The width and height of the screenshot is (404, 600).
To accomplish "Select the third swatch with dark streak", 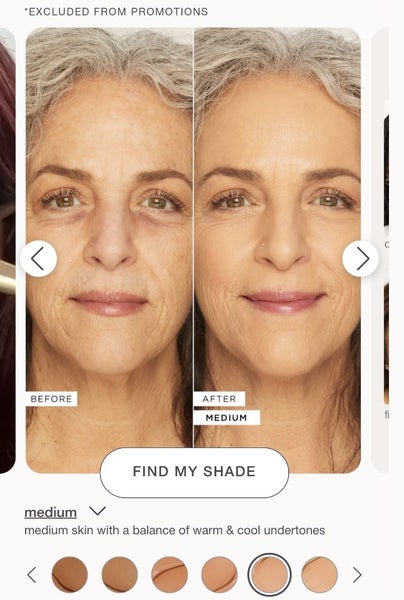I will pos(169,575).
